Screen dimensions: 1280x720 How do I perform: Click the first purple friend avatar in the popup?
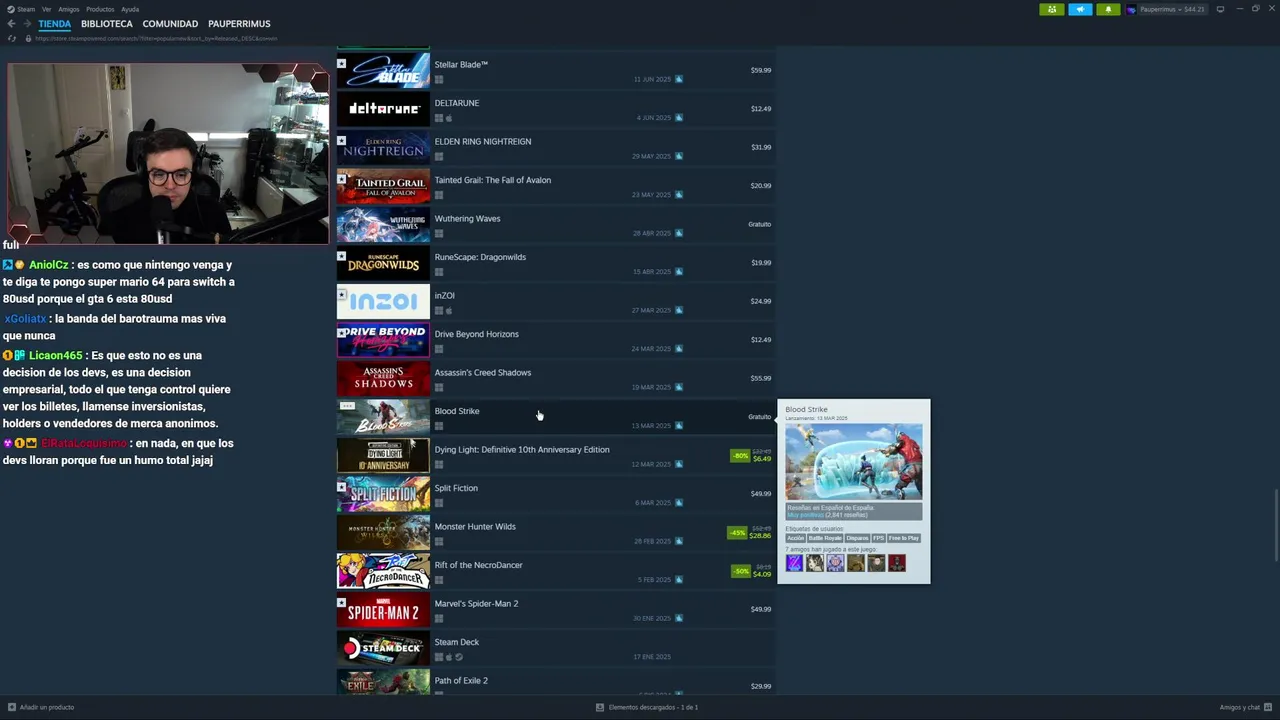794,564
